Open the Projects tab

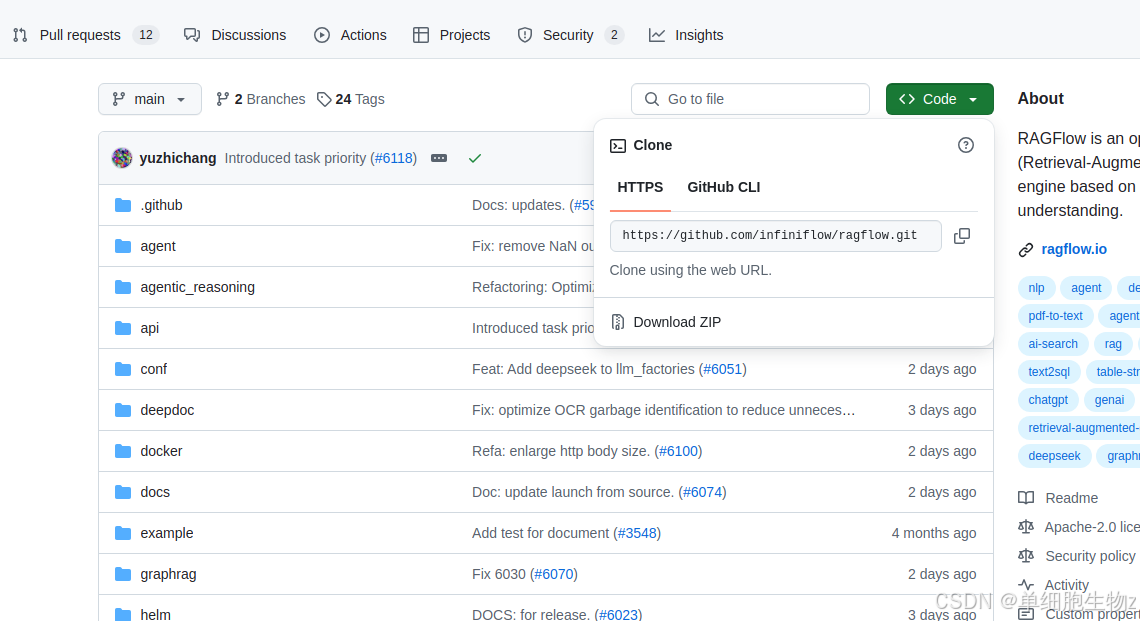click(451, 35)
